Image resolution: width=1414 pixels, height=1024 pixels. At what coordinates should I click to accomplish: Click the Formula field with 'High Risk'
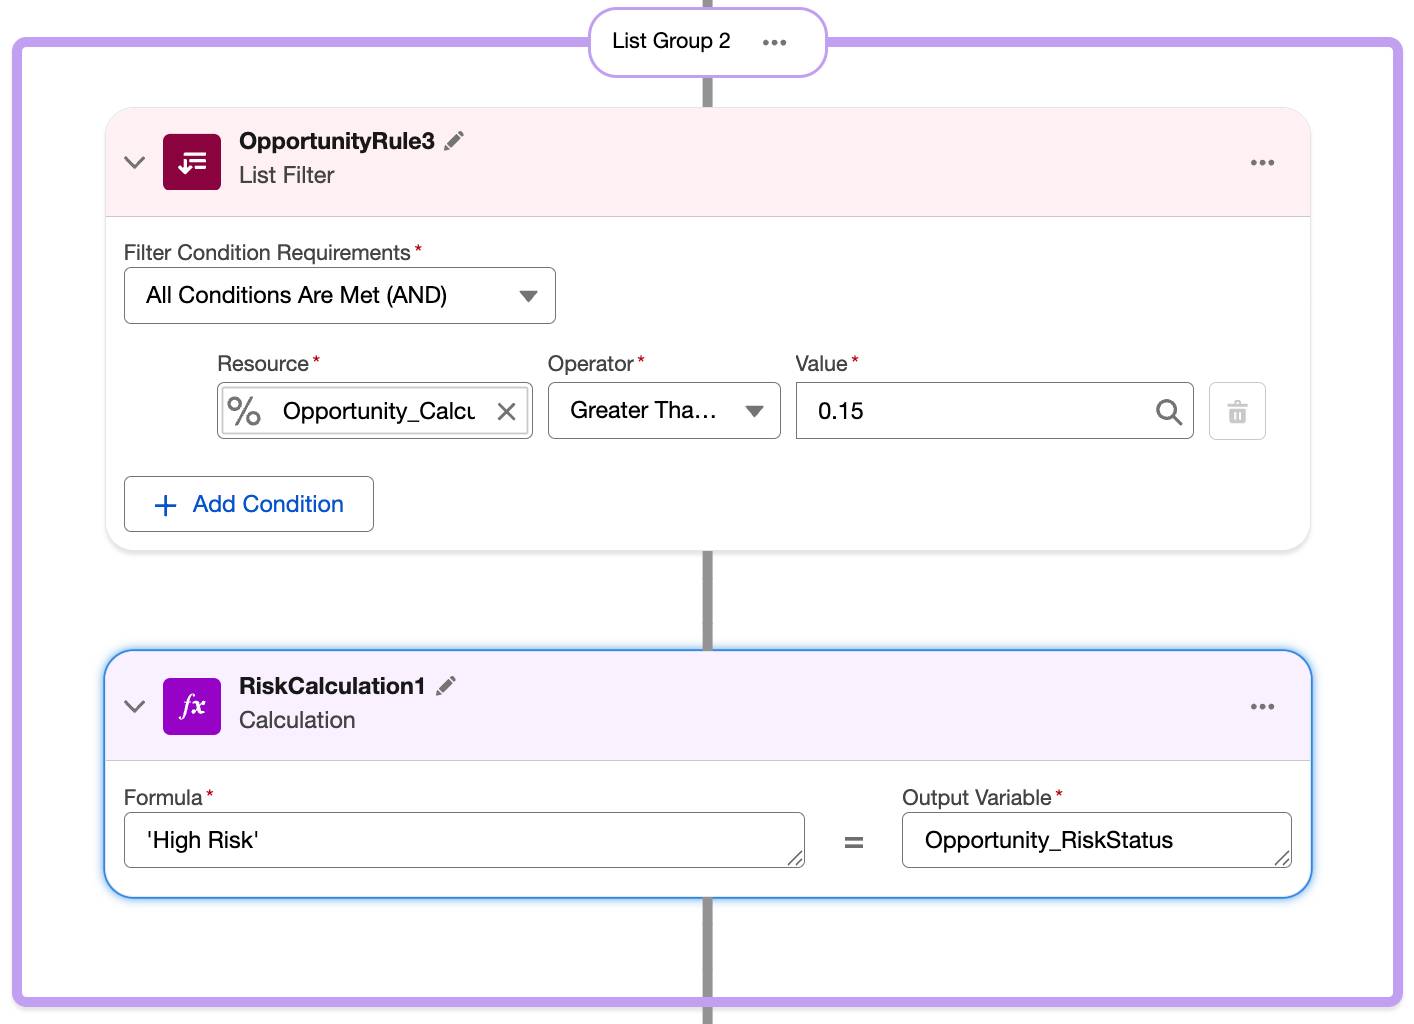464,840
